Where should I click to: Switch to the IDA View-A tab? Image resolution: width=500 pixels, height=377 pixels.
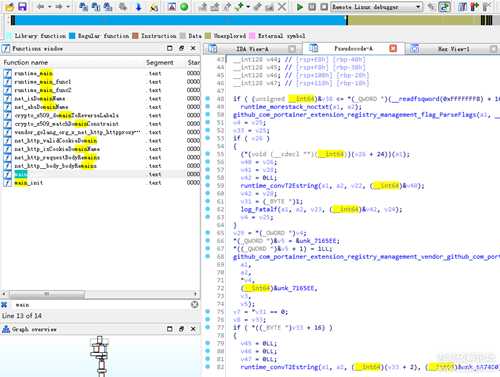point(252,49)
